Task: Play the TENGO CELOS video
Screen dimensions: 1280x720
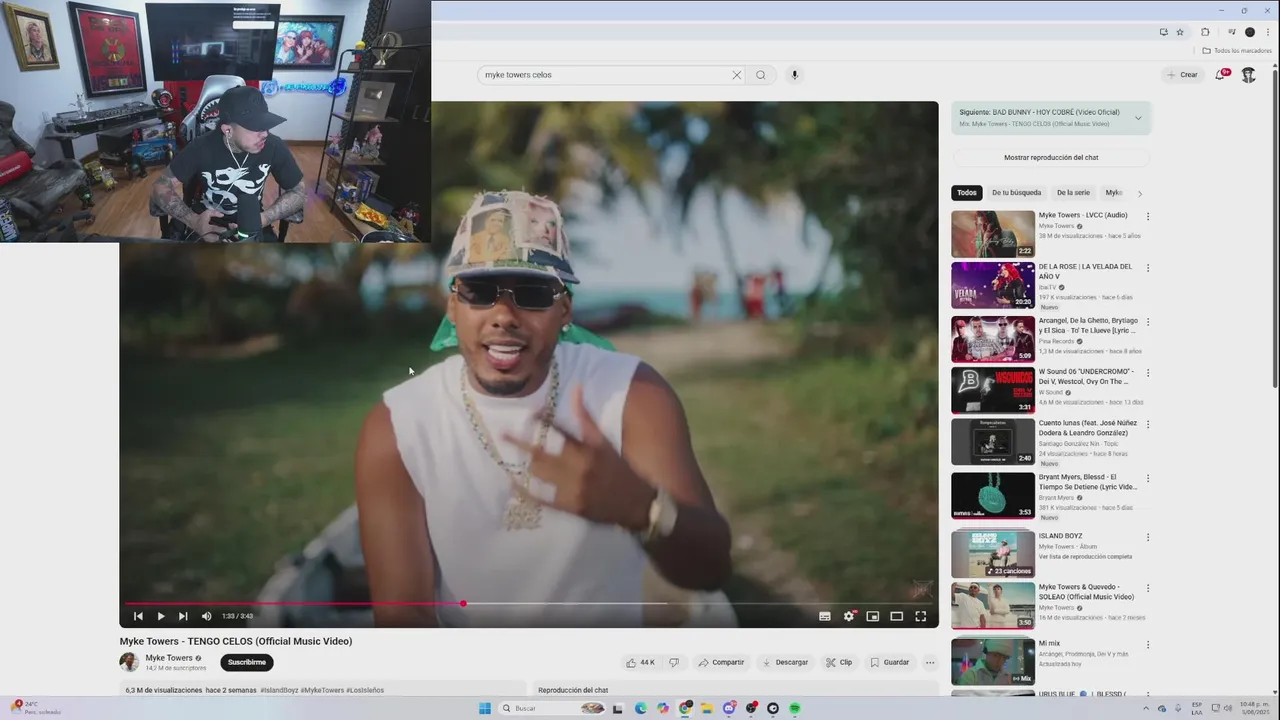Action: (161, 616)
